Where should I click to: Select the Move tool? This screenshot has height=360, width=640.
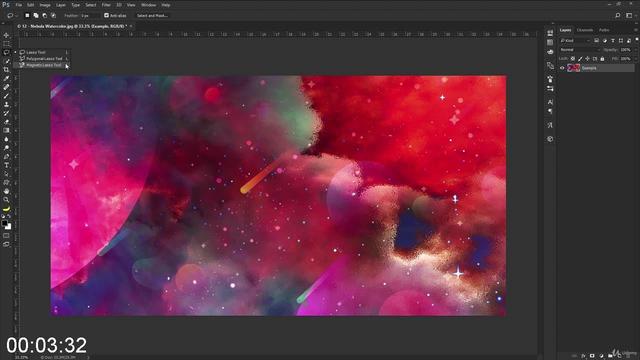6,36
